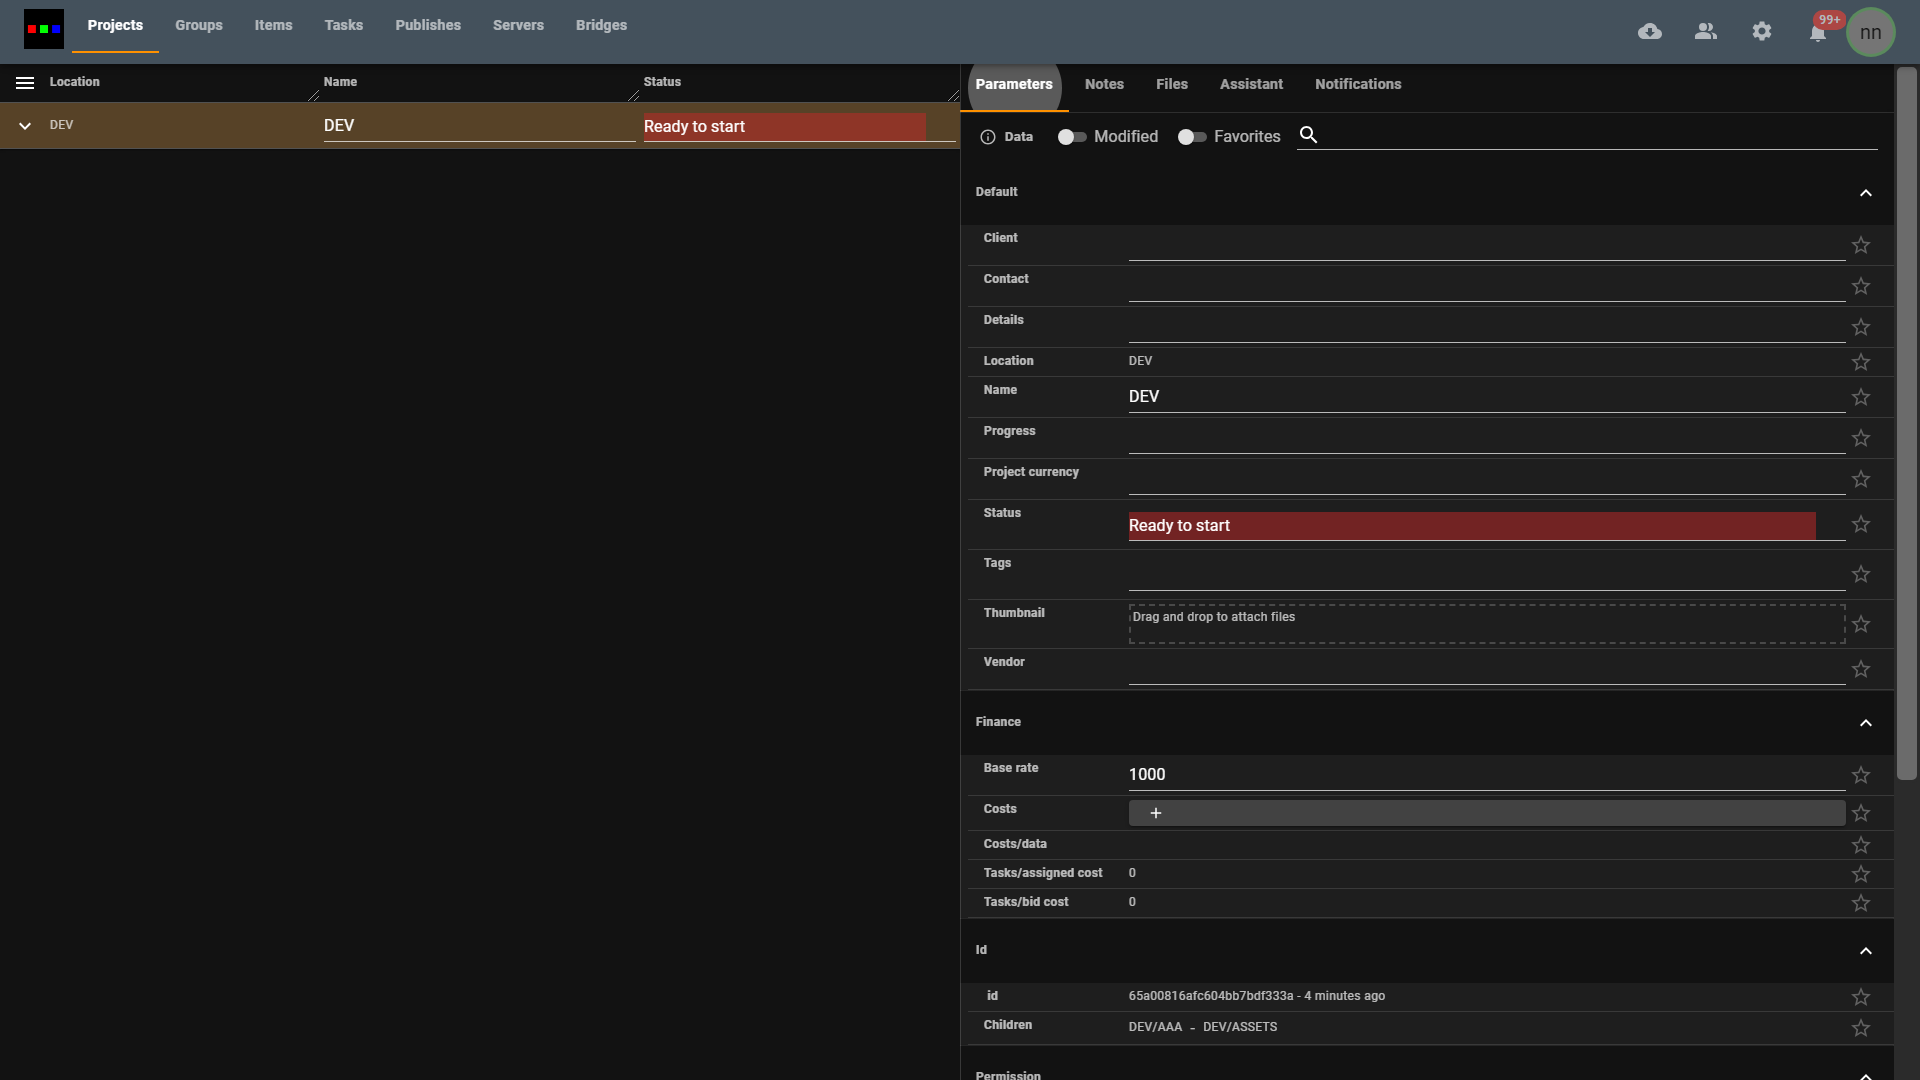
Task: Collapse the DEV project row chevron
Action: [x=25, y=126]
